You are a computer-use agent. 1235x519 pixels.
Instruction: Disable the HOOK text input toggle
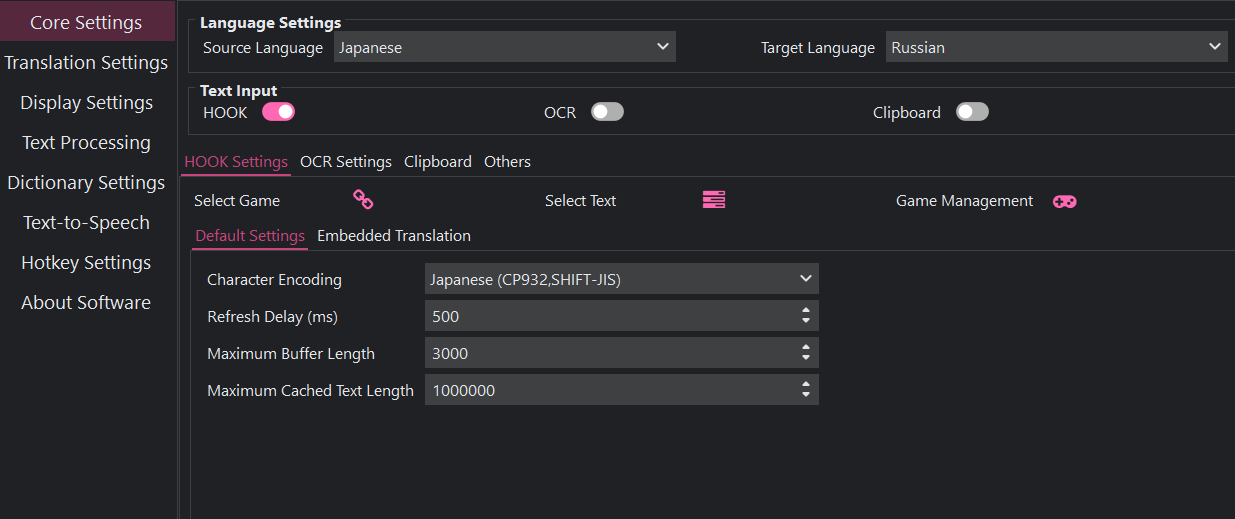tap(278, 112)
